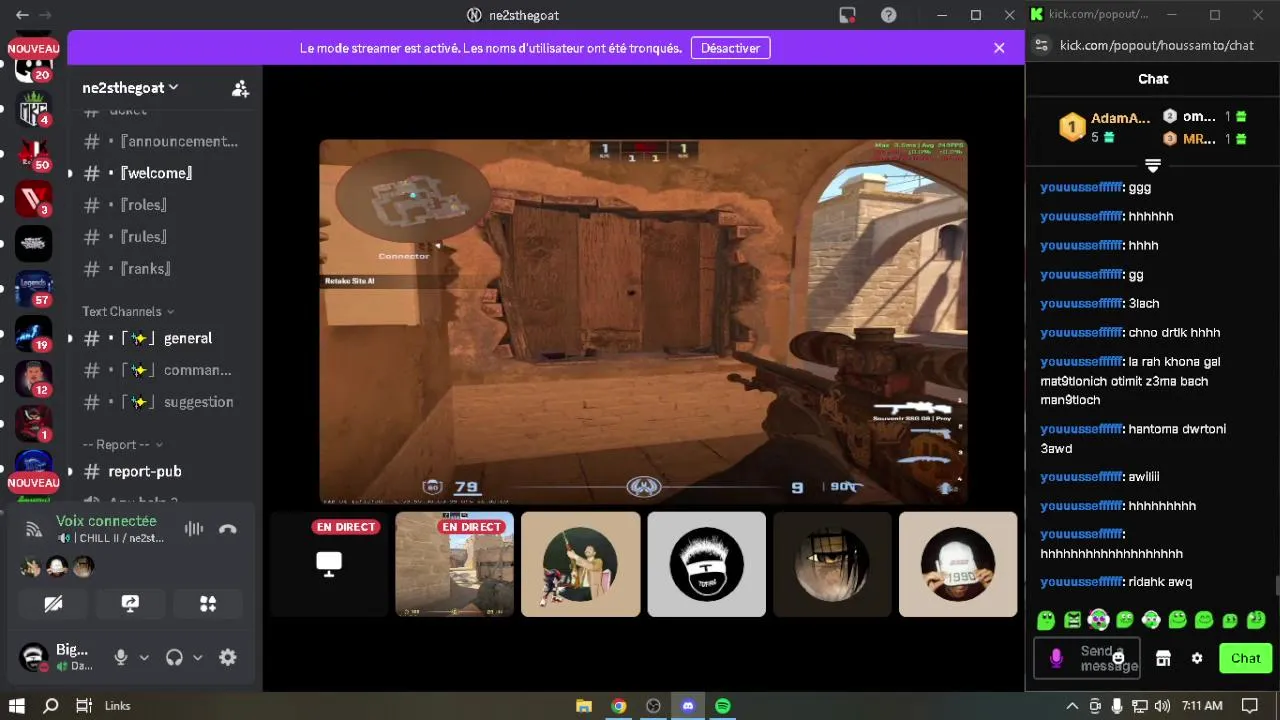Viewport: 1280px width, 720px height.
Task: Click top gifter AdamA... entry
Action: 1105,127
